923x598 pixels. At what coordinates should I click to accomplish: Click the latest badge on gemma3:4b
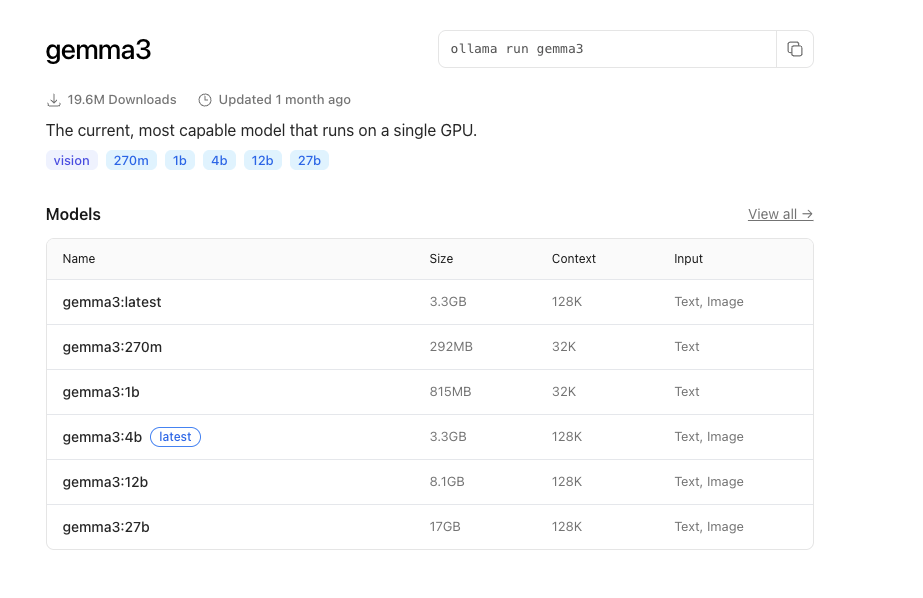coord(175,437)
